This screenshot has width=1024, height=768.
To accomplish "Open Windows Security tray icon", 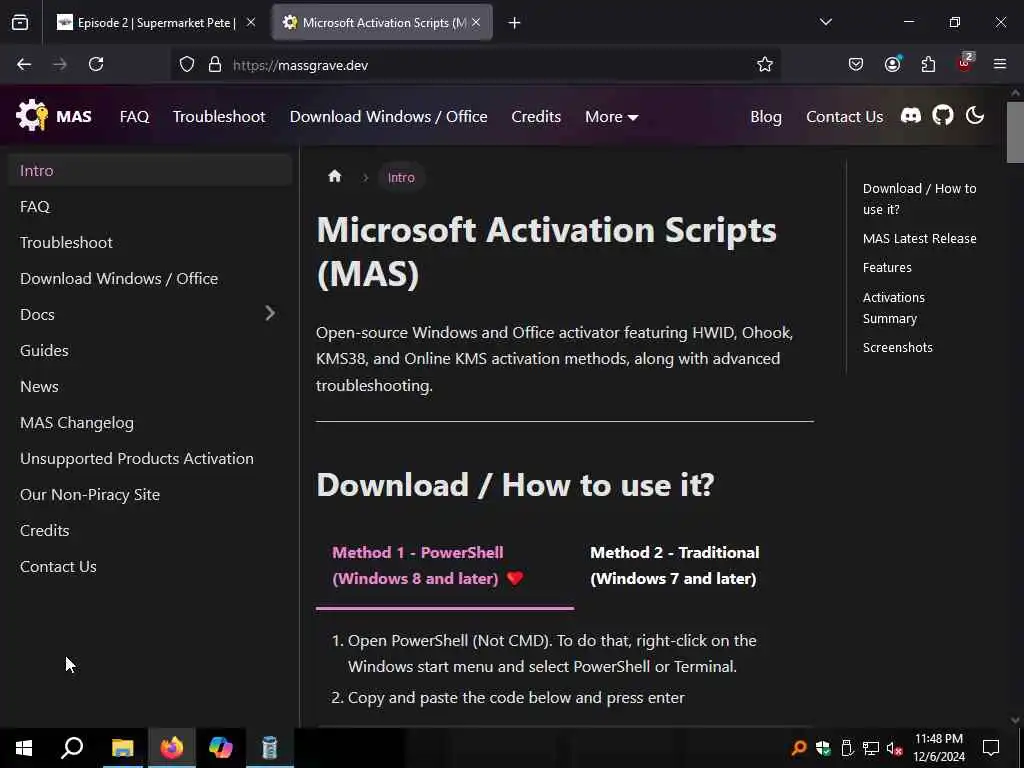I will [x=823, y=748].
